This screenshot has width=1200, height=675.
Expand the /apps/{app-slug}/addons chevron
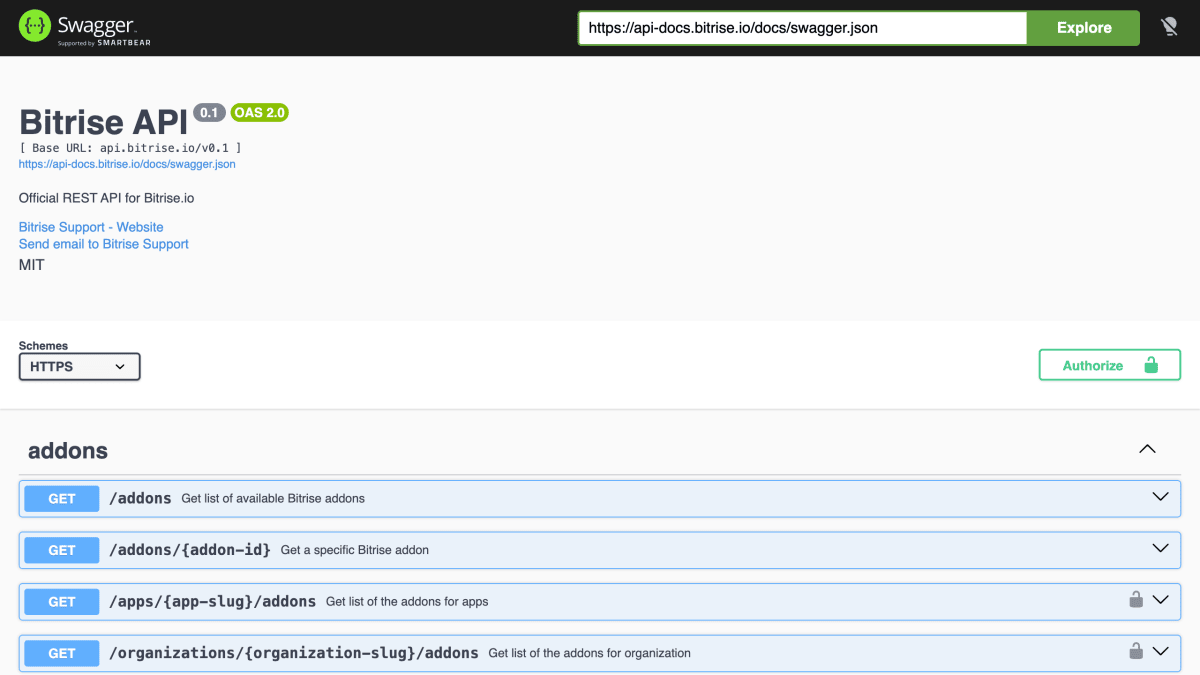pyautogui.click(x=1160, y=600)
